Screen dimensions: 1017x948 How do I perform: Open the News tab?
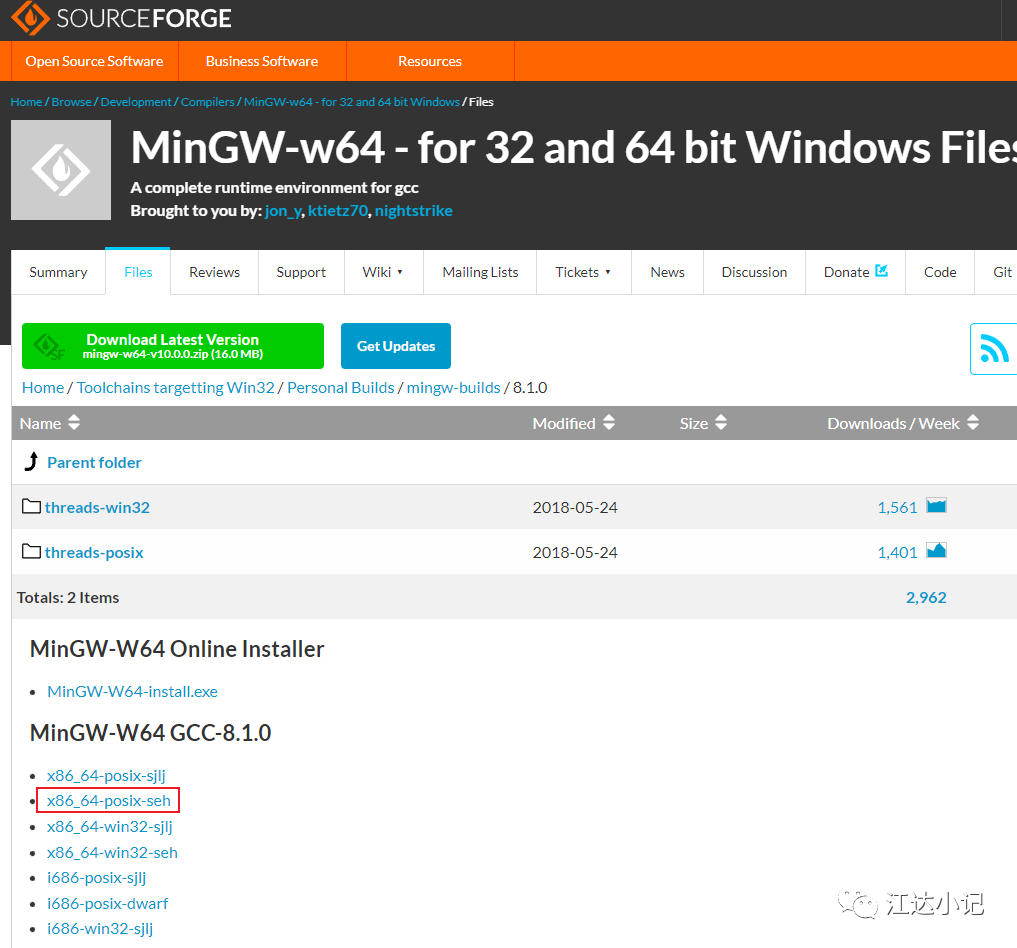pos(667,272)
